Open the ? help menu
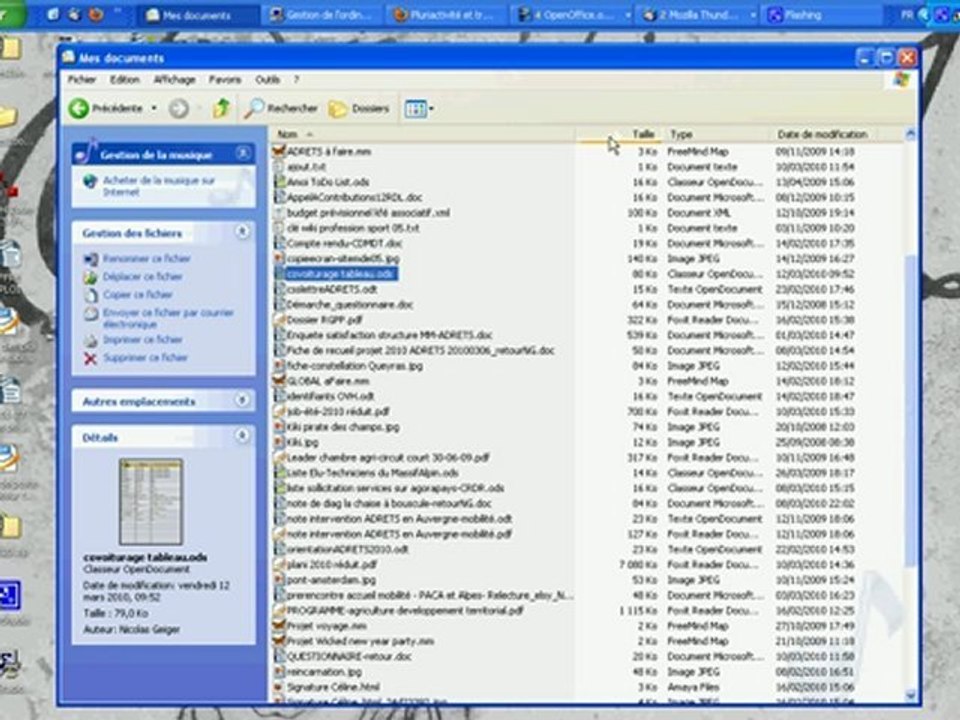Image resolution: width=960 pixels, height=720 pixels. click(x=296, y=80)
